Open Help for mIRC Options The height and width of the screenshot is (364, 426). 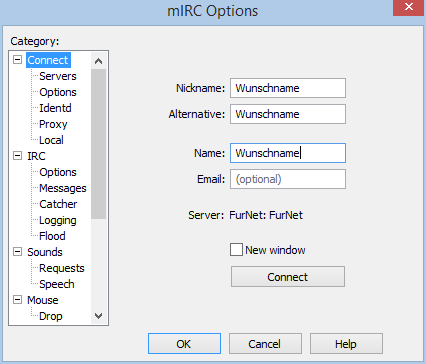346,344
